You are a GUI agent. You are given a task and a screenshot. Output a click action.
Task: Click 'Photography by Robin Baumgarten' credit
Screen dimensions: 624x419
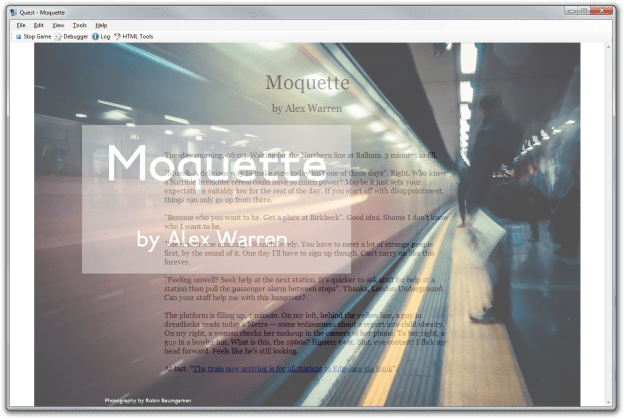[148, 400]
